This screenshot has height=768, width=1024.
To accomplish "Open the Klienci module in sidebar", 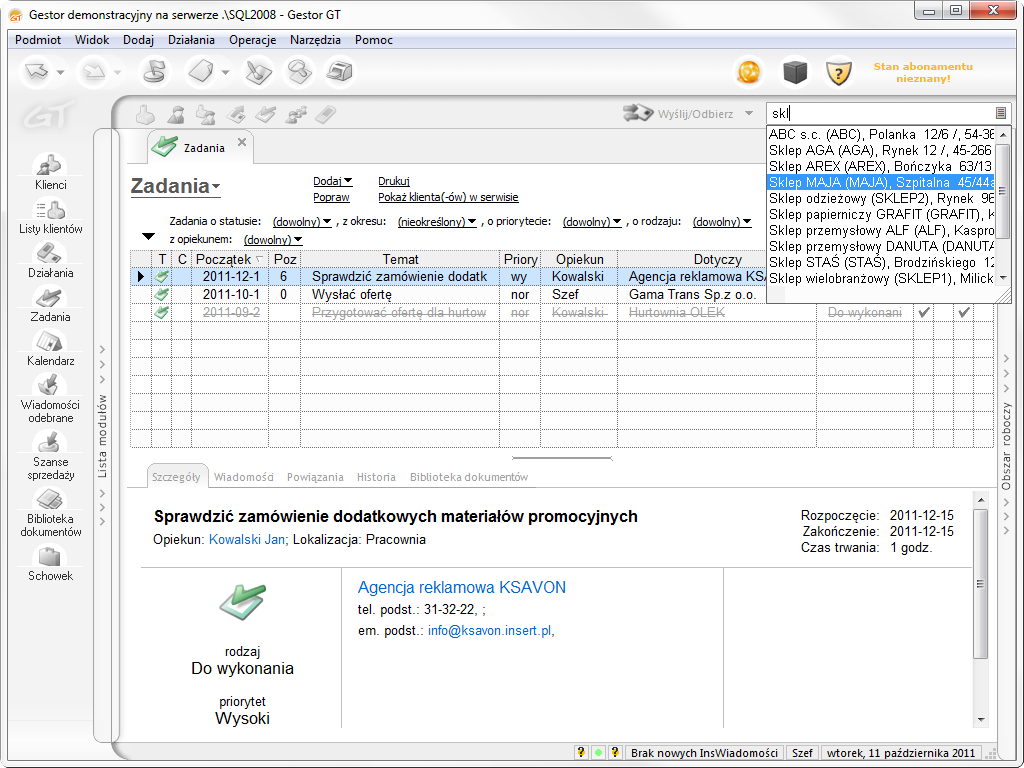I will click(x=50, y=170).
